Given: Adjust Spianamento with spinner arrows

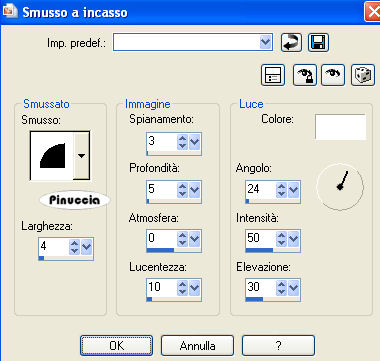Looking at the screenshot, I should coord(182,142).
